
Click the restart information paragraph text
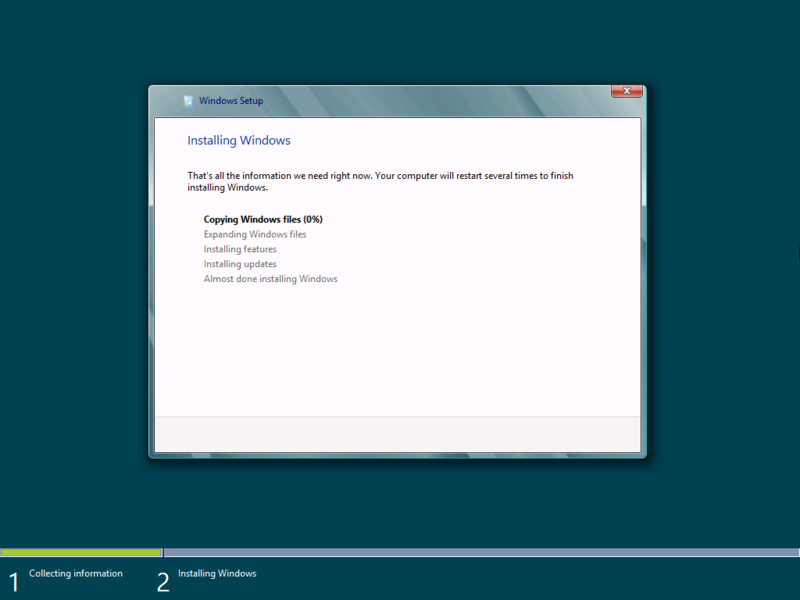[x=380, y=181]
